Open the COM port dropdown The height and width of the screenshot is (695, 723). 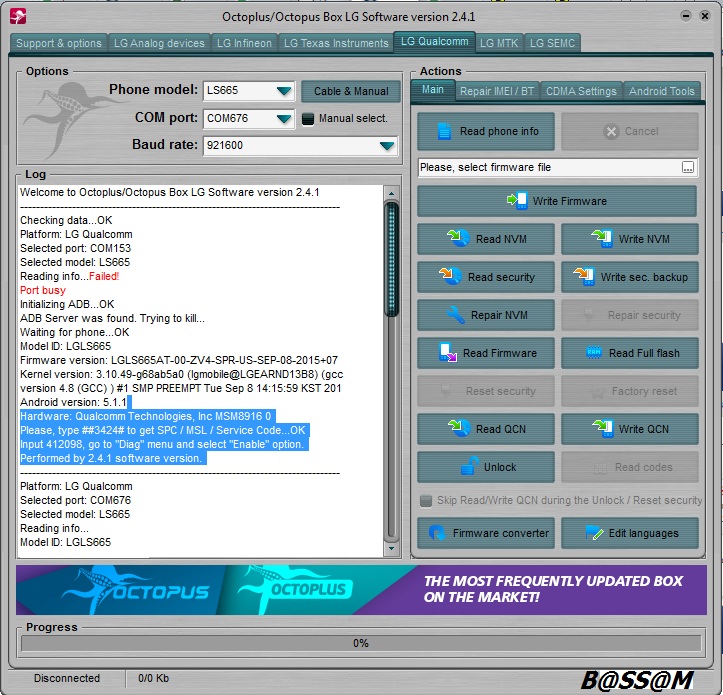point(284,119)
